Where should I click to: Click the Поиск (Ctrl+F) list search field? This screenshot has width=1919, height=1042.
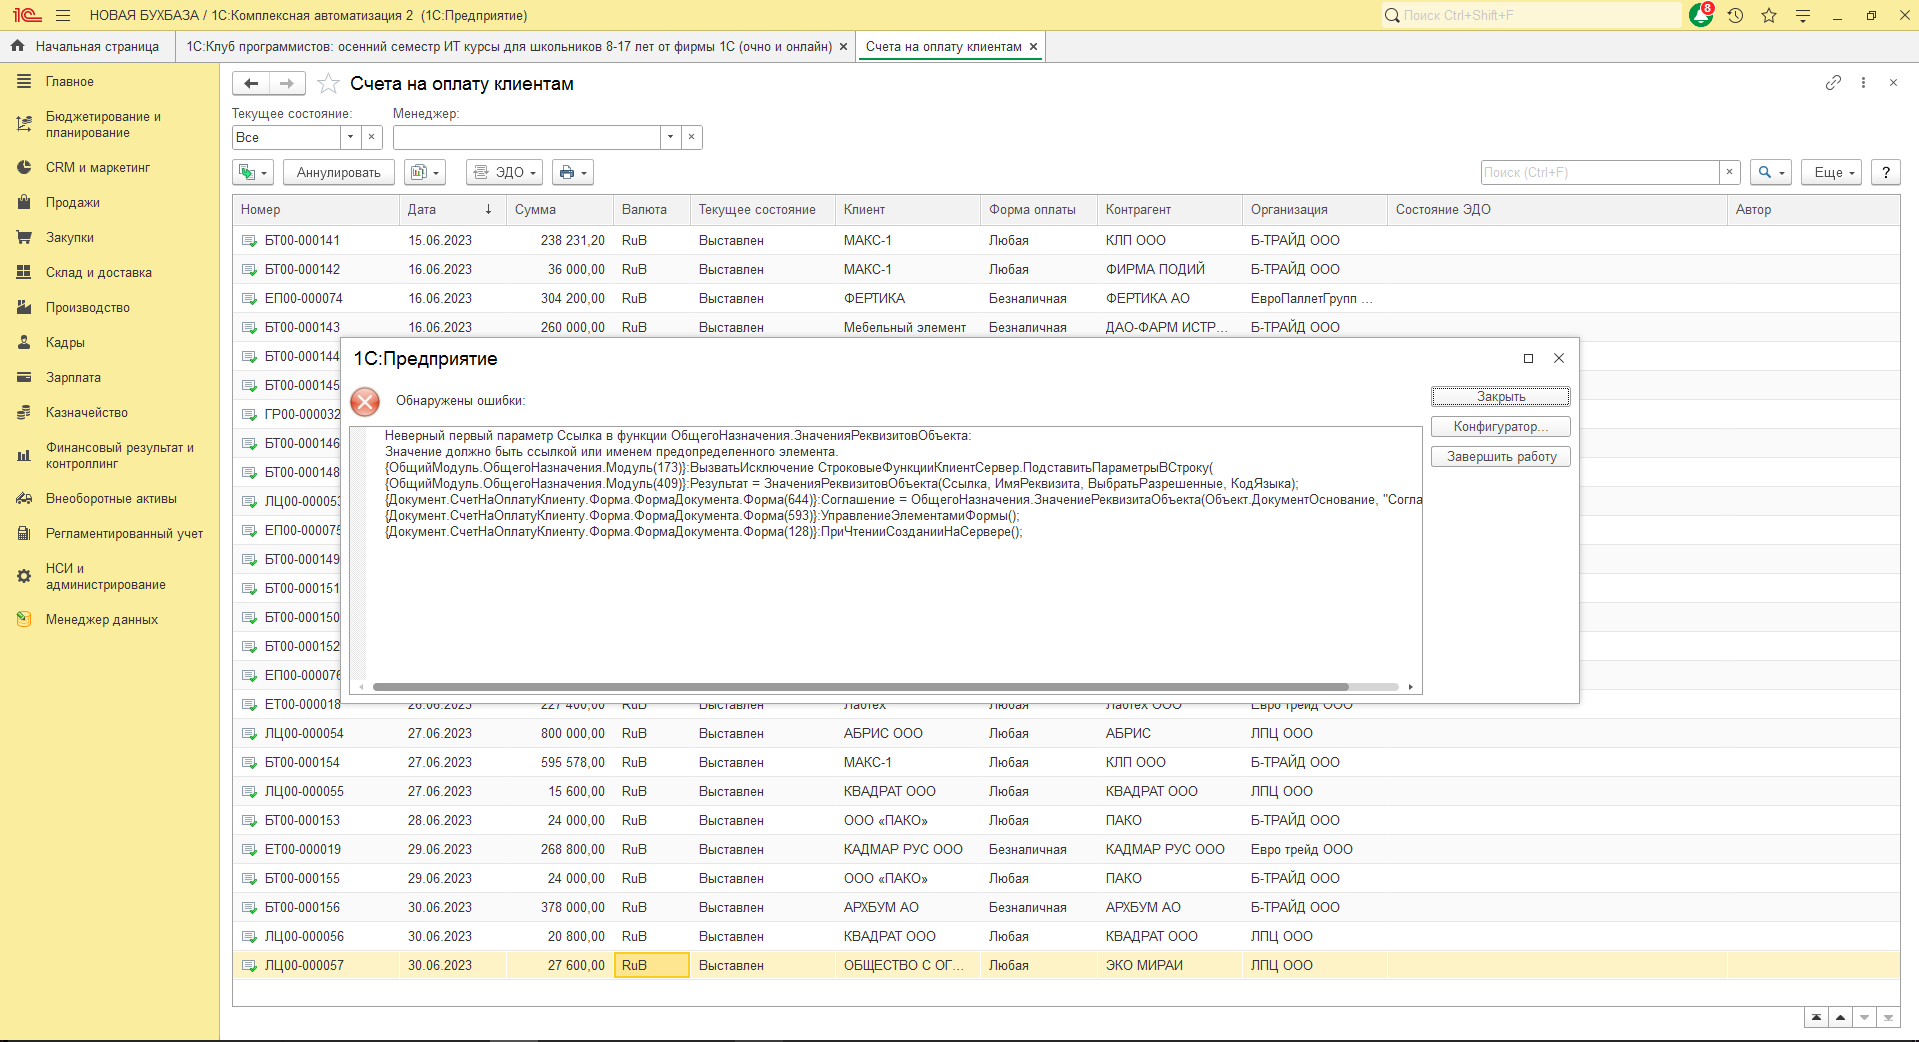pos(1599,172)
